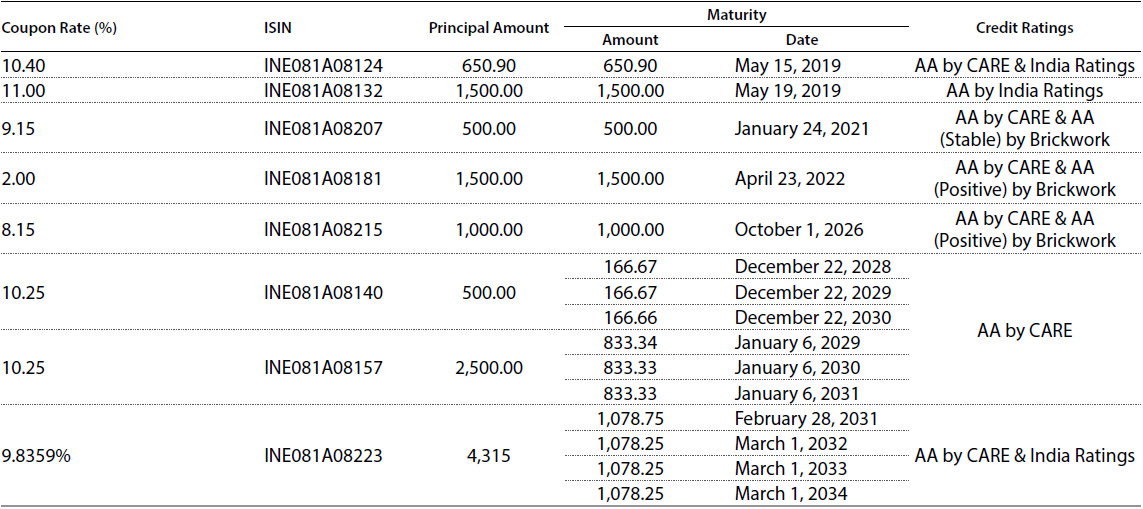
Task: Select the Maturity header cell
Action: [736, 14]
